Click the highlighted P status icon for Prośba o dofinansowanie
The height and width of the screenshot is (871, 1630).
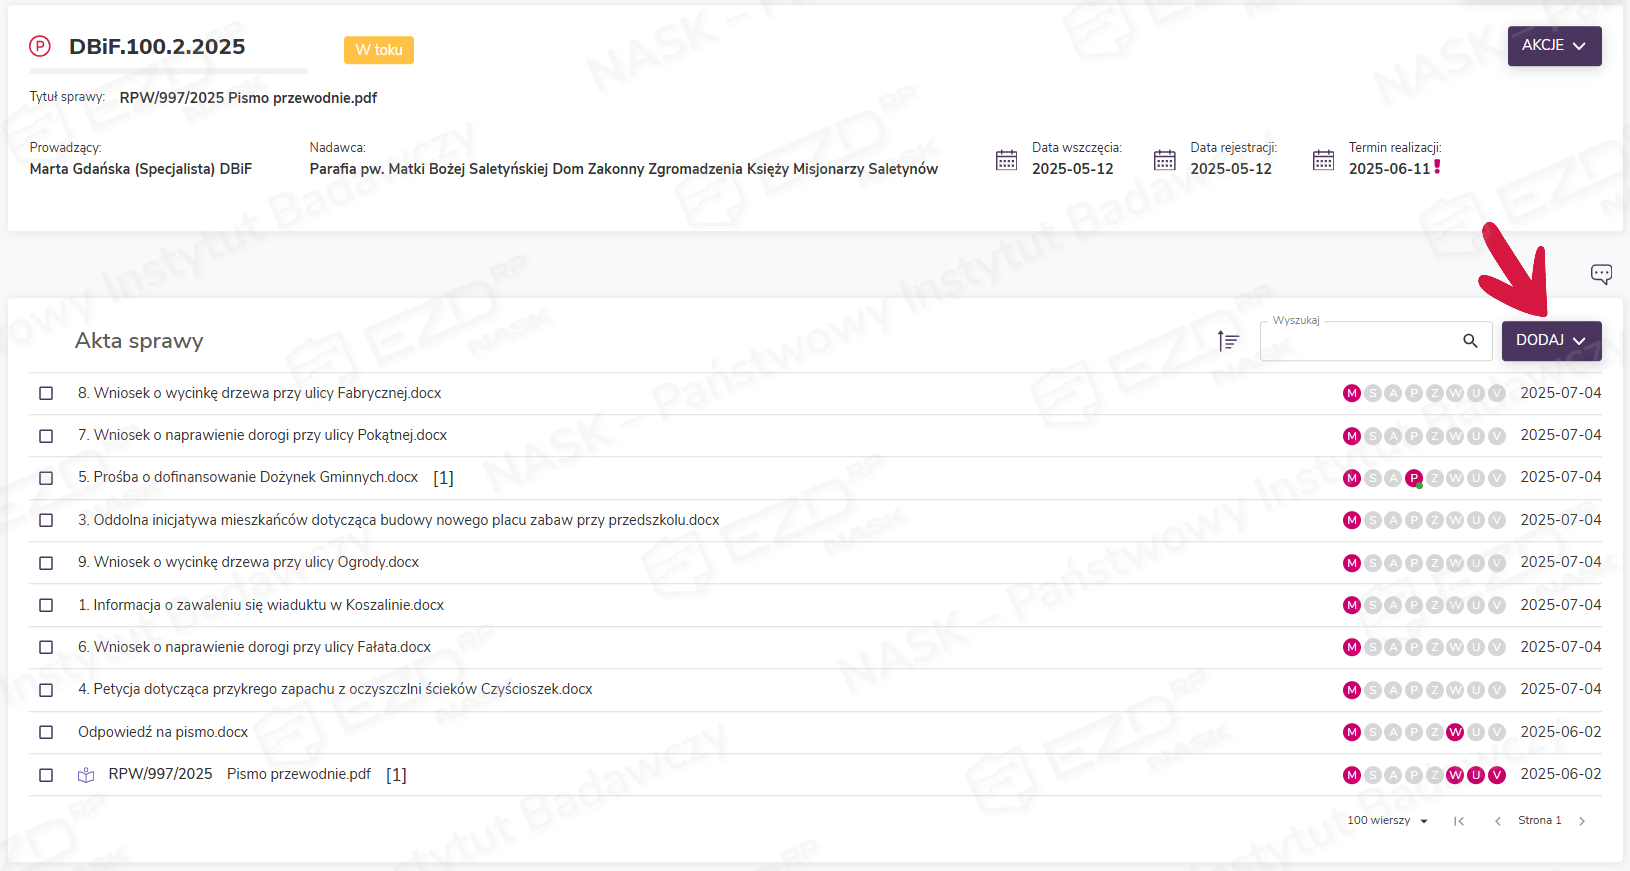click(x=1413, y=478)
